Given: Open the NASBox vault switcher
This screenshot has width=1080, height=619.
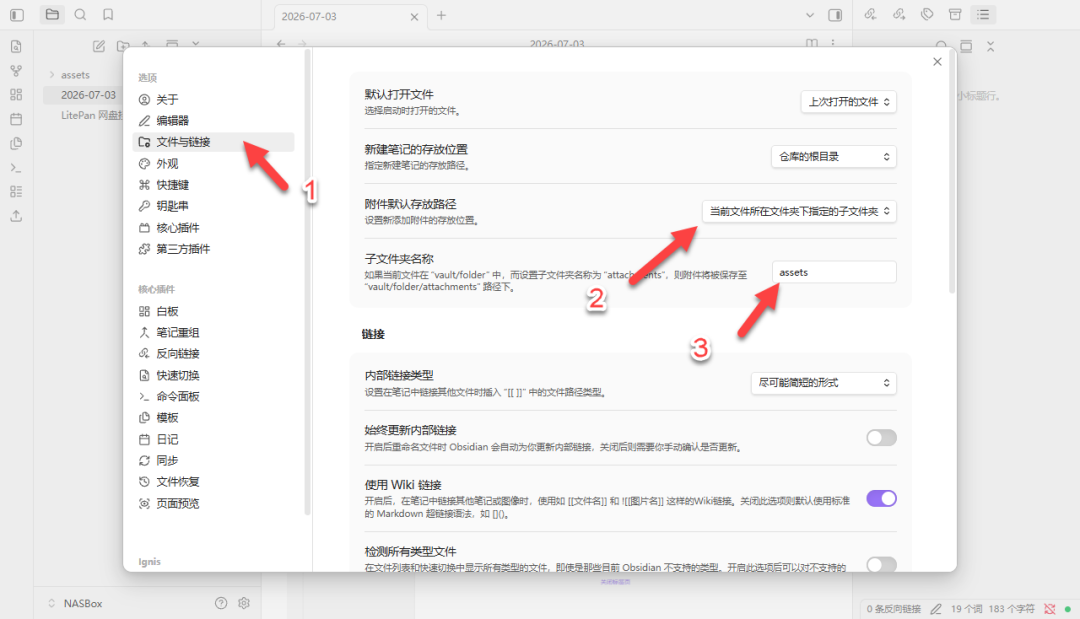Looking at the screenshot, I should coord(76,603).
